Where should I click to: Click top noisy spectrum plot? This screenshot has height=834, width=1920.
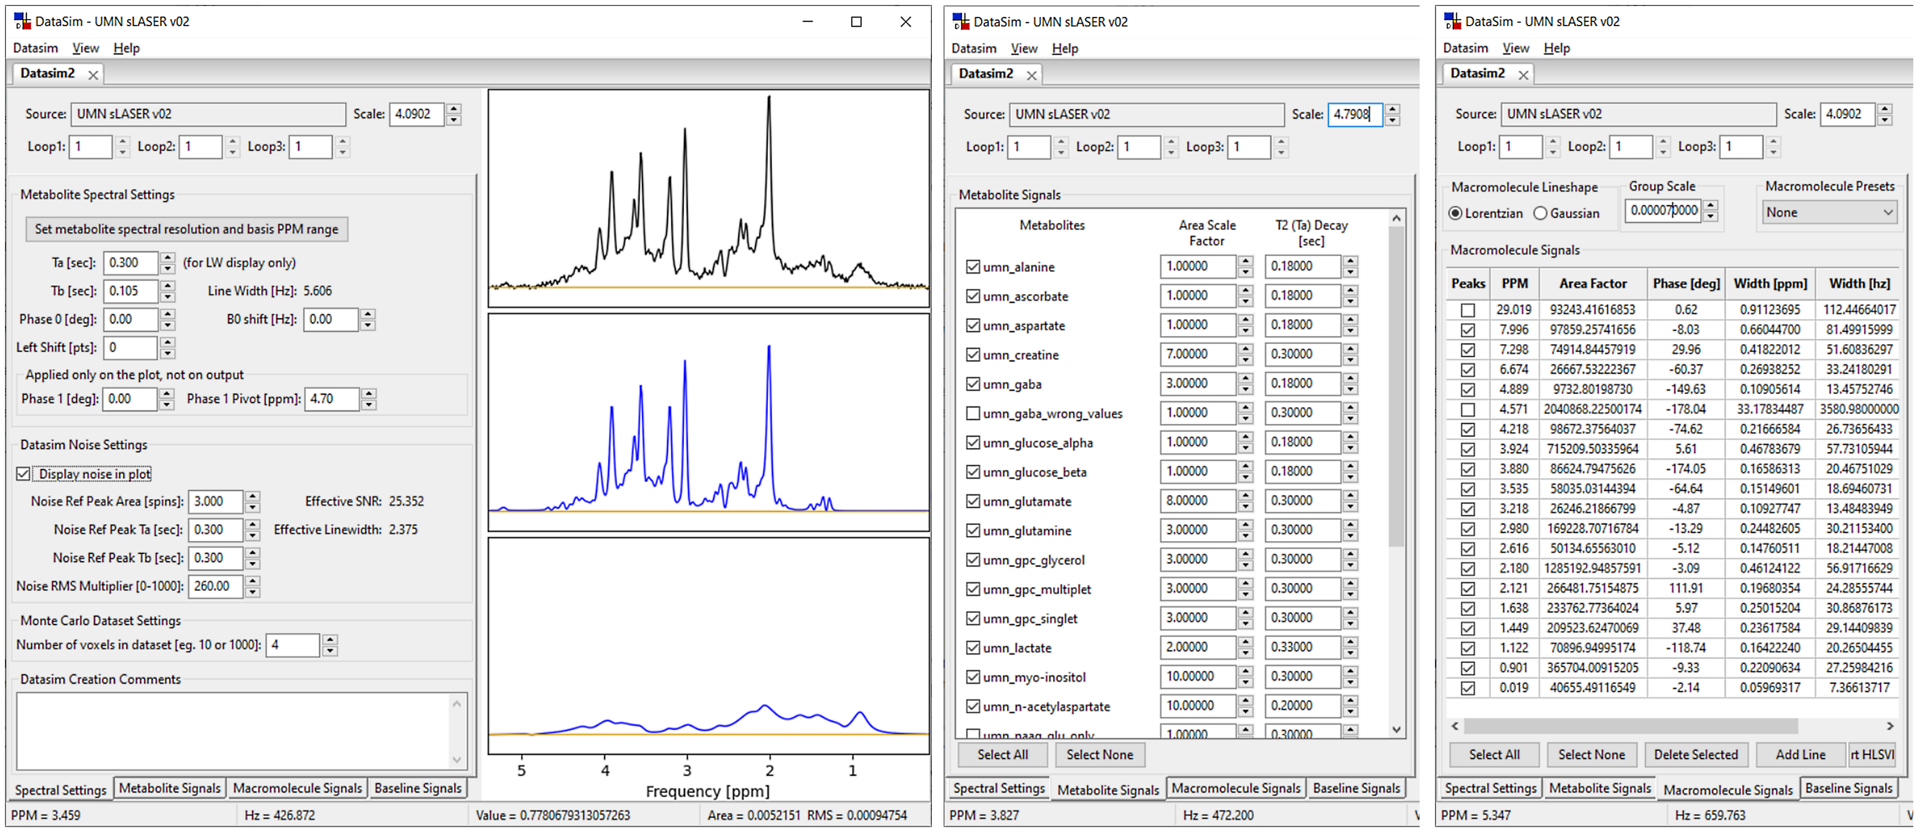pos(708,198)
